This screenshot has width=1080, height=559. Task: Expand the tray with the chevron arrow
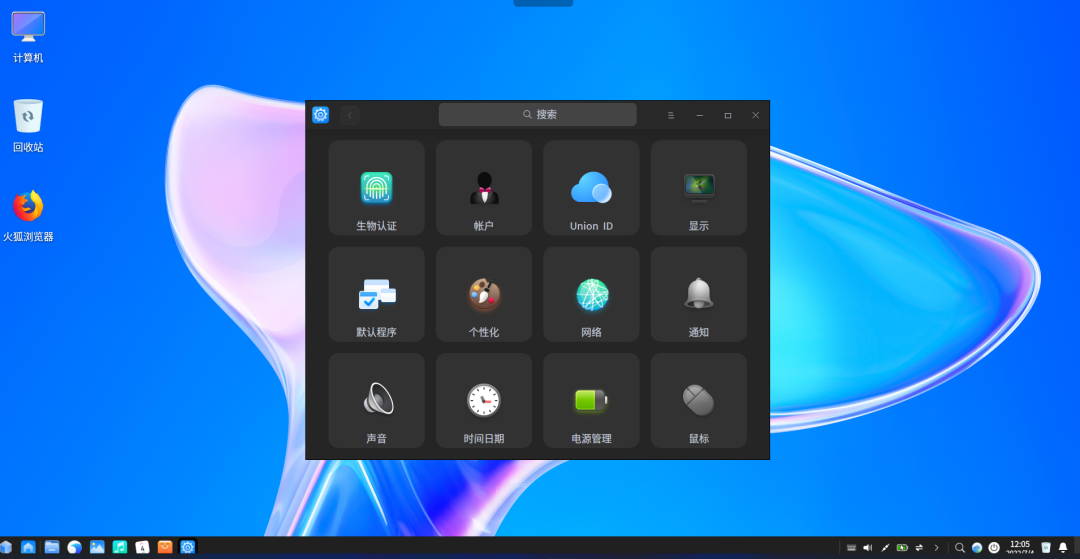coord(936,547)
